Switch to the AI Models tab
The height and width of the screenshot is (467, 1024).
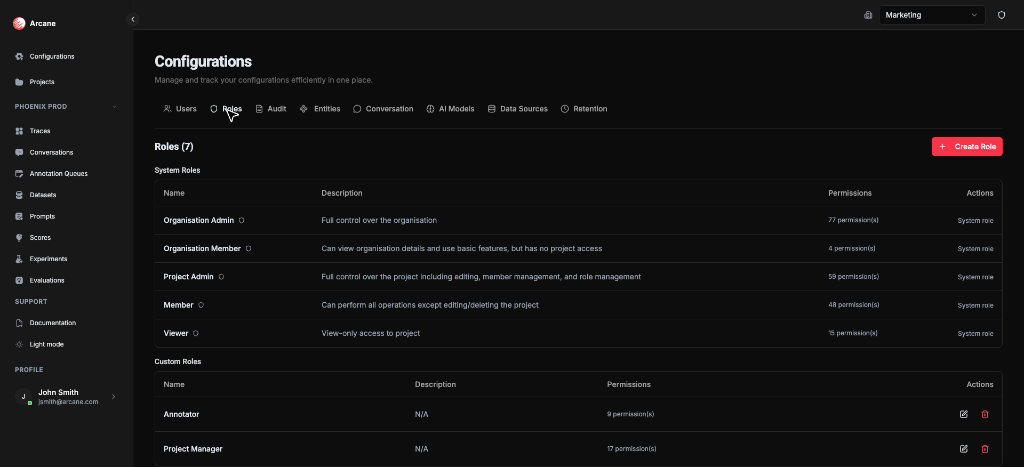[450, 109]
